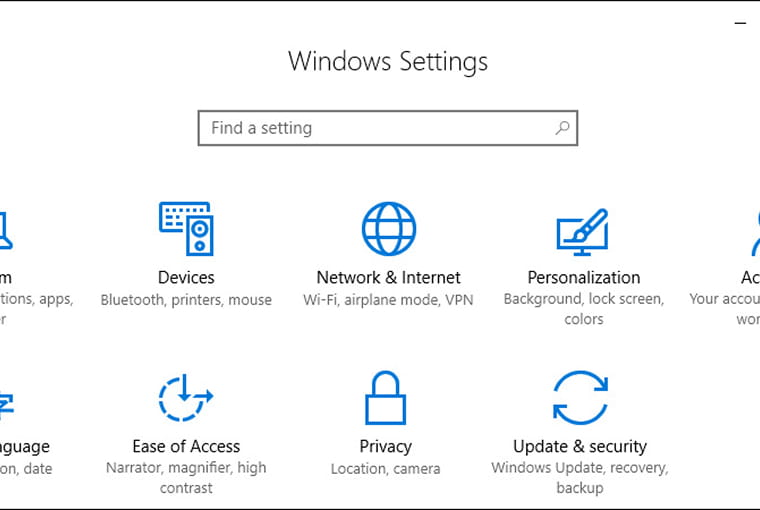The height and width of the screenshot is (510, 760).
Task: Select the "Update & security" text label
Action: tap(580, 446)
